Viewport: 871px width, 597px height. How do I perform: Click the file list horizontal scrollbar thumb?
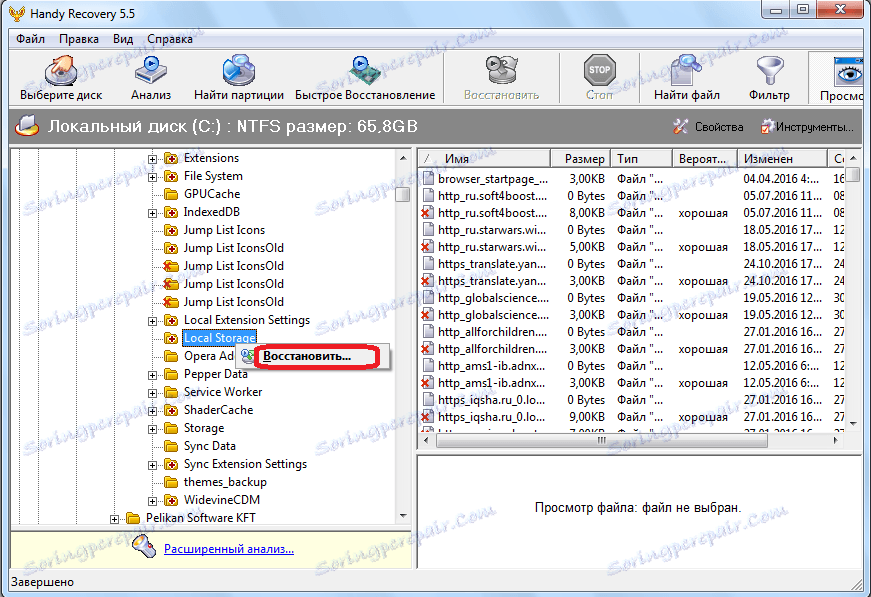point(602,440)
